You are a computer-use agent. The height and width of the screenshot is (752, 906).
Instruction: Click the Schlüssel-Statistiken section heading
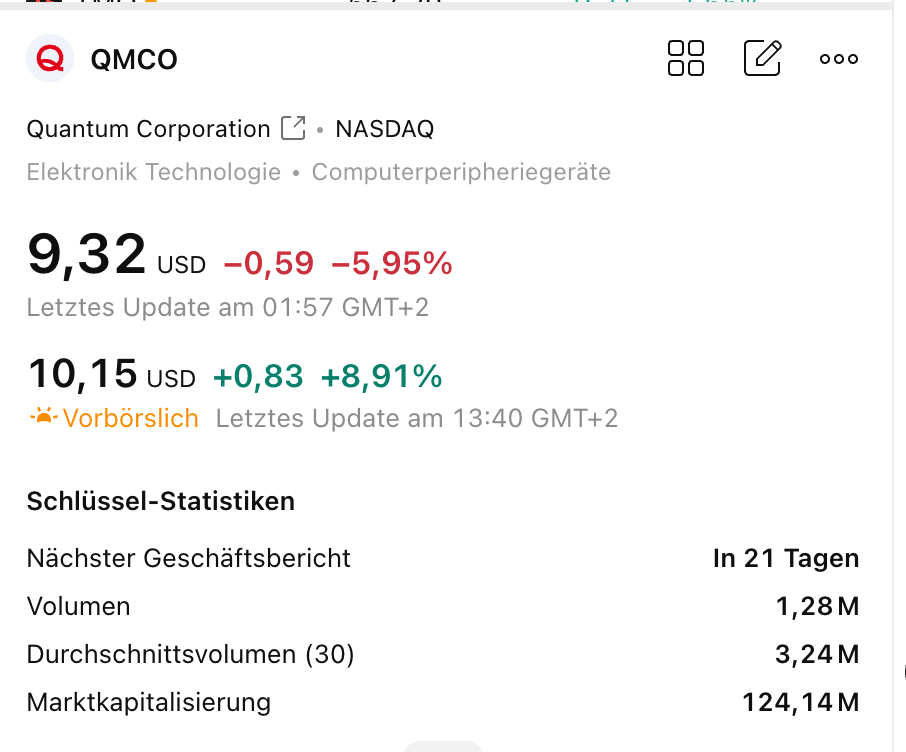point(160,501)
